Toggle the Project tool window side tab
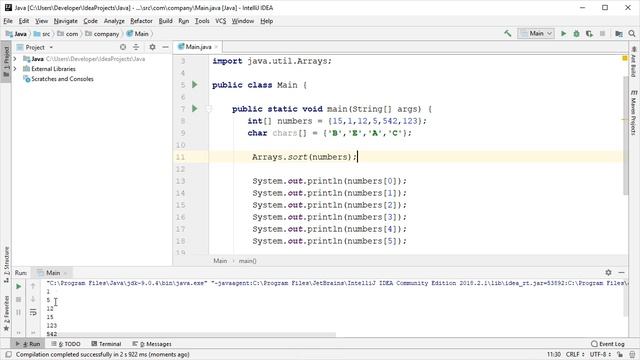 [6, 62]
